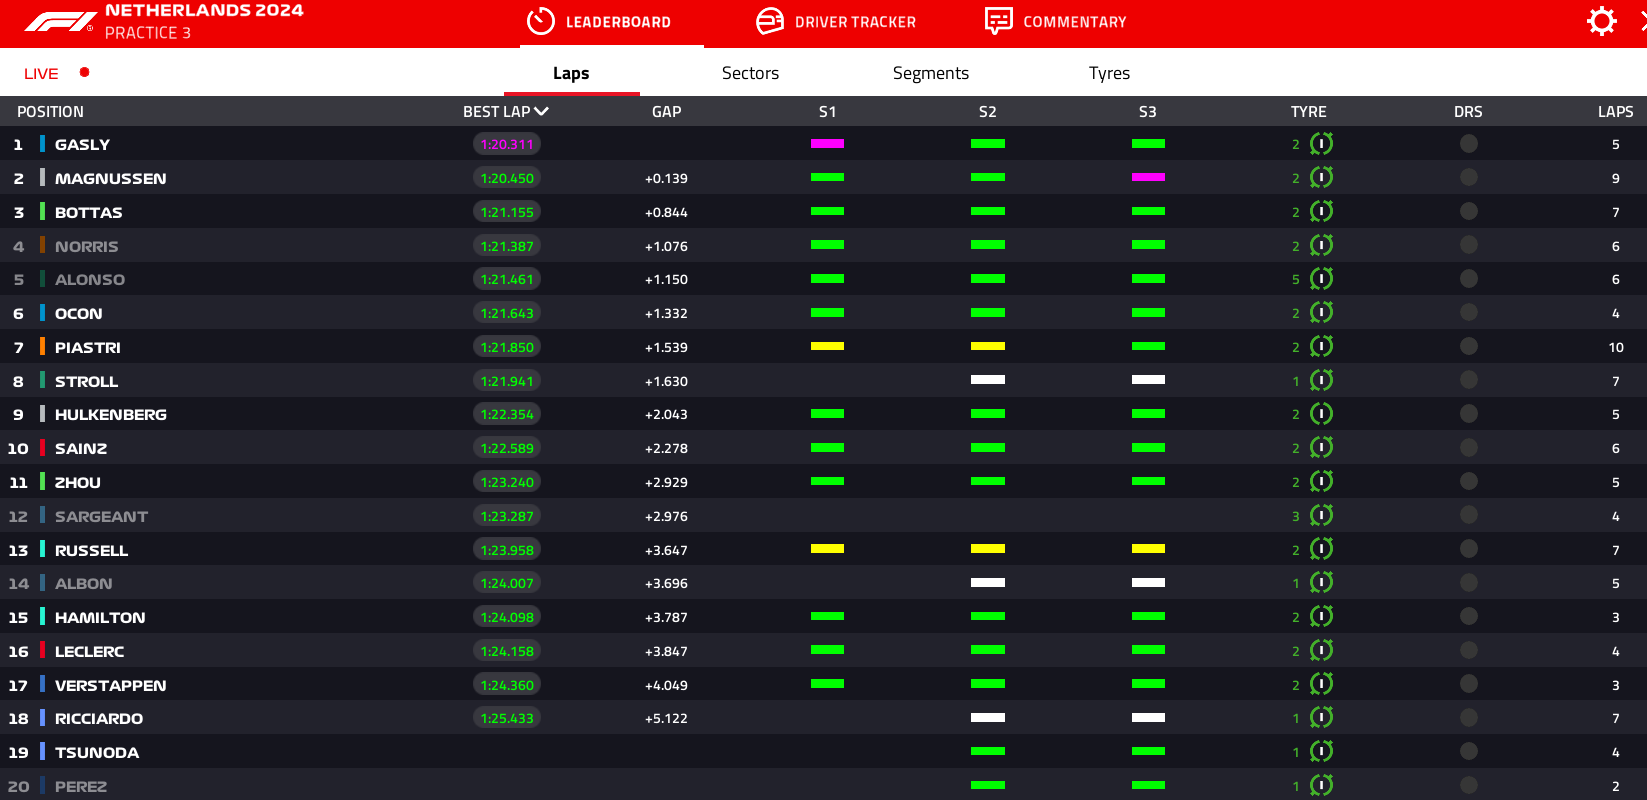Click Verstappen's tyre compound icon
This screenshot has width=1647, height=800.
1321,684
